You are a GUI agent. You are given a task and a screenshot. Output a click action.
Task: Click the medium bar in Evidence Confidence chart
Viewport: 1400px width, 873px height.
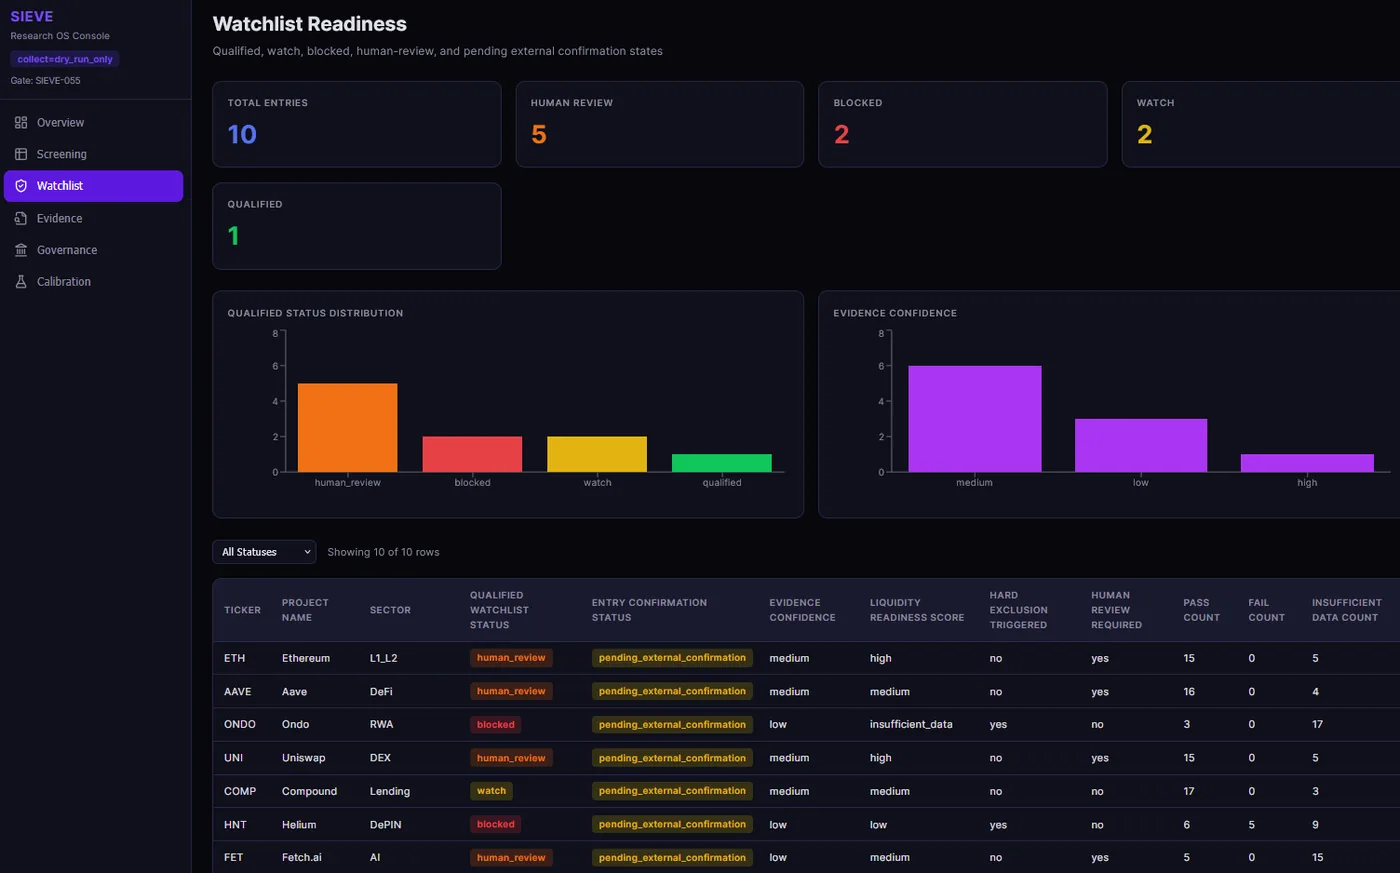coord(975,419)
